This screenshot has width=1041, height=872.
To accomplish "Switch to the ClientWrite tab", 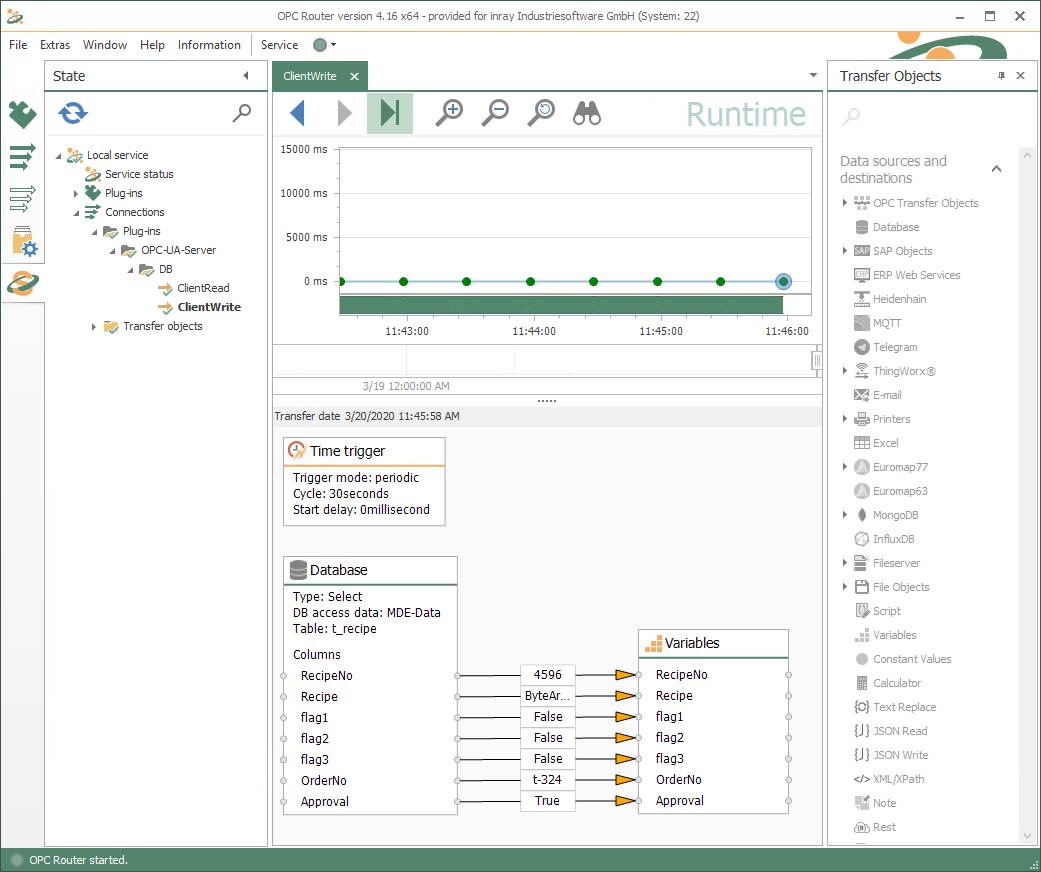I will pos(310,76).
